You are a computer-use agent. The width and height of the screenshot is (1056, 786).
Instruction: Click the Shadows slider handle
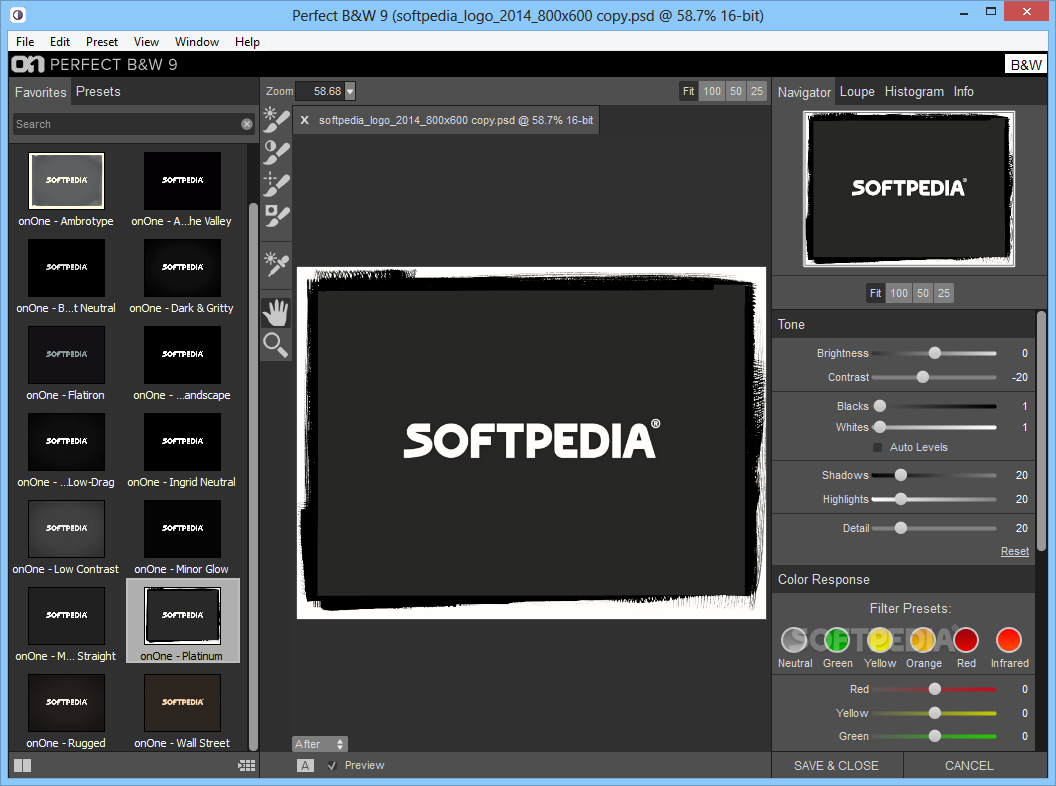(x=900, y=475)
